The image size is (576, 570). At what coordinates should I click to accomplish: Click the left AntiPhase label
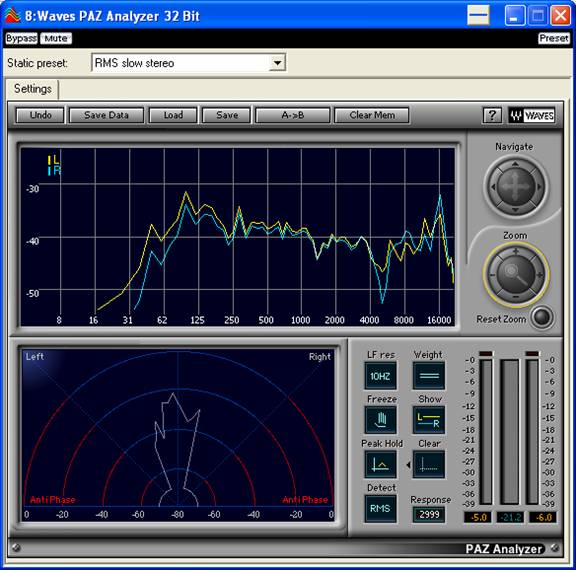click(x=53, y=500)
